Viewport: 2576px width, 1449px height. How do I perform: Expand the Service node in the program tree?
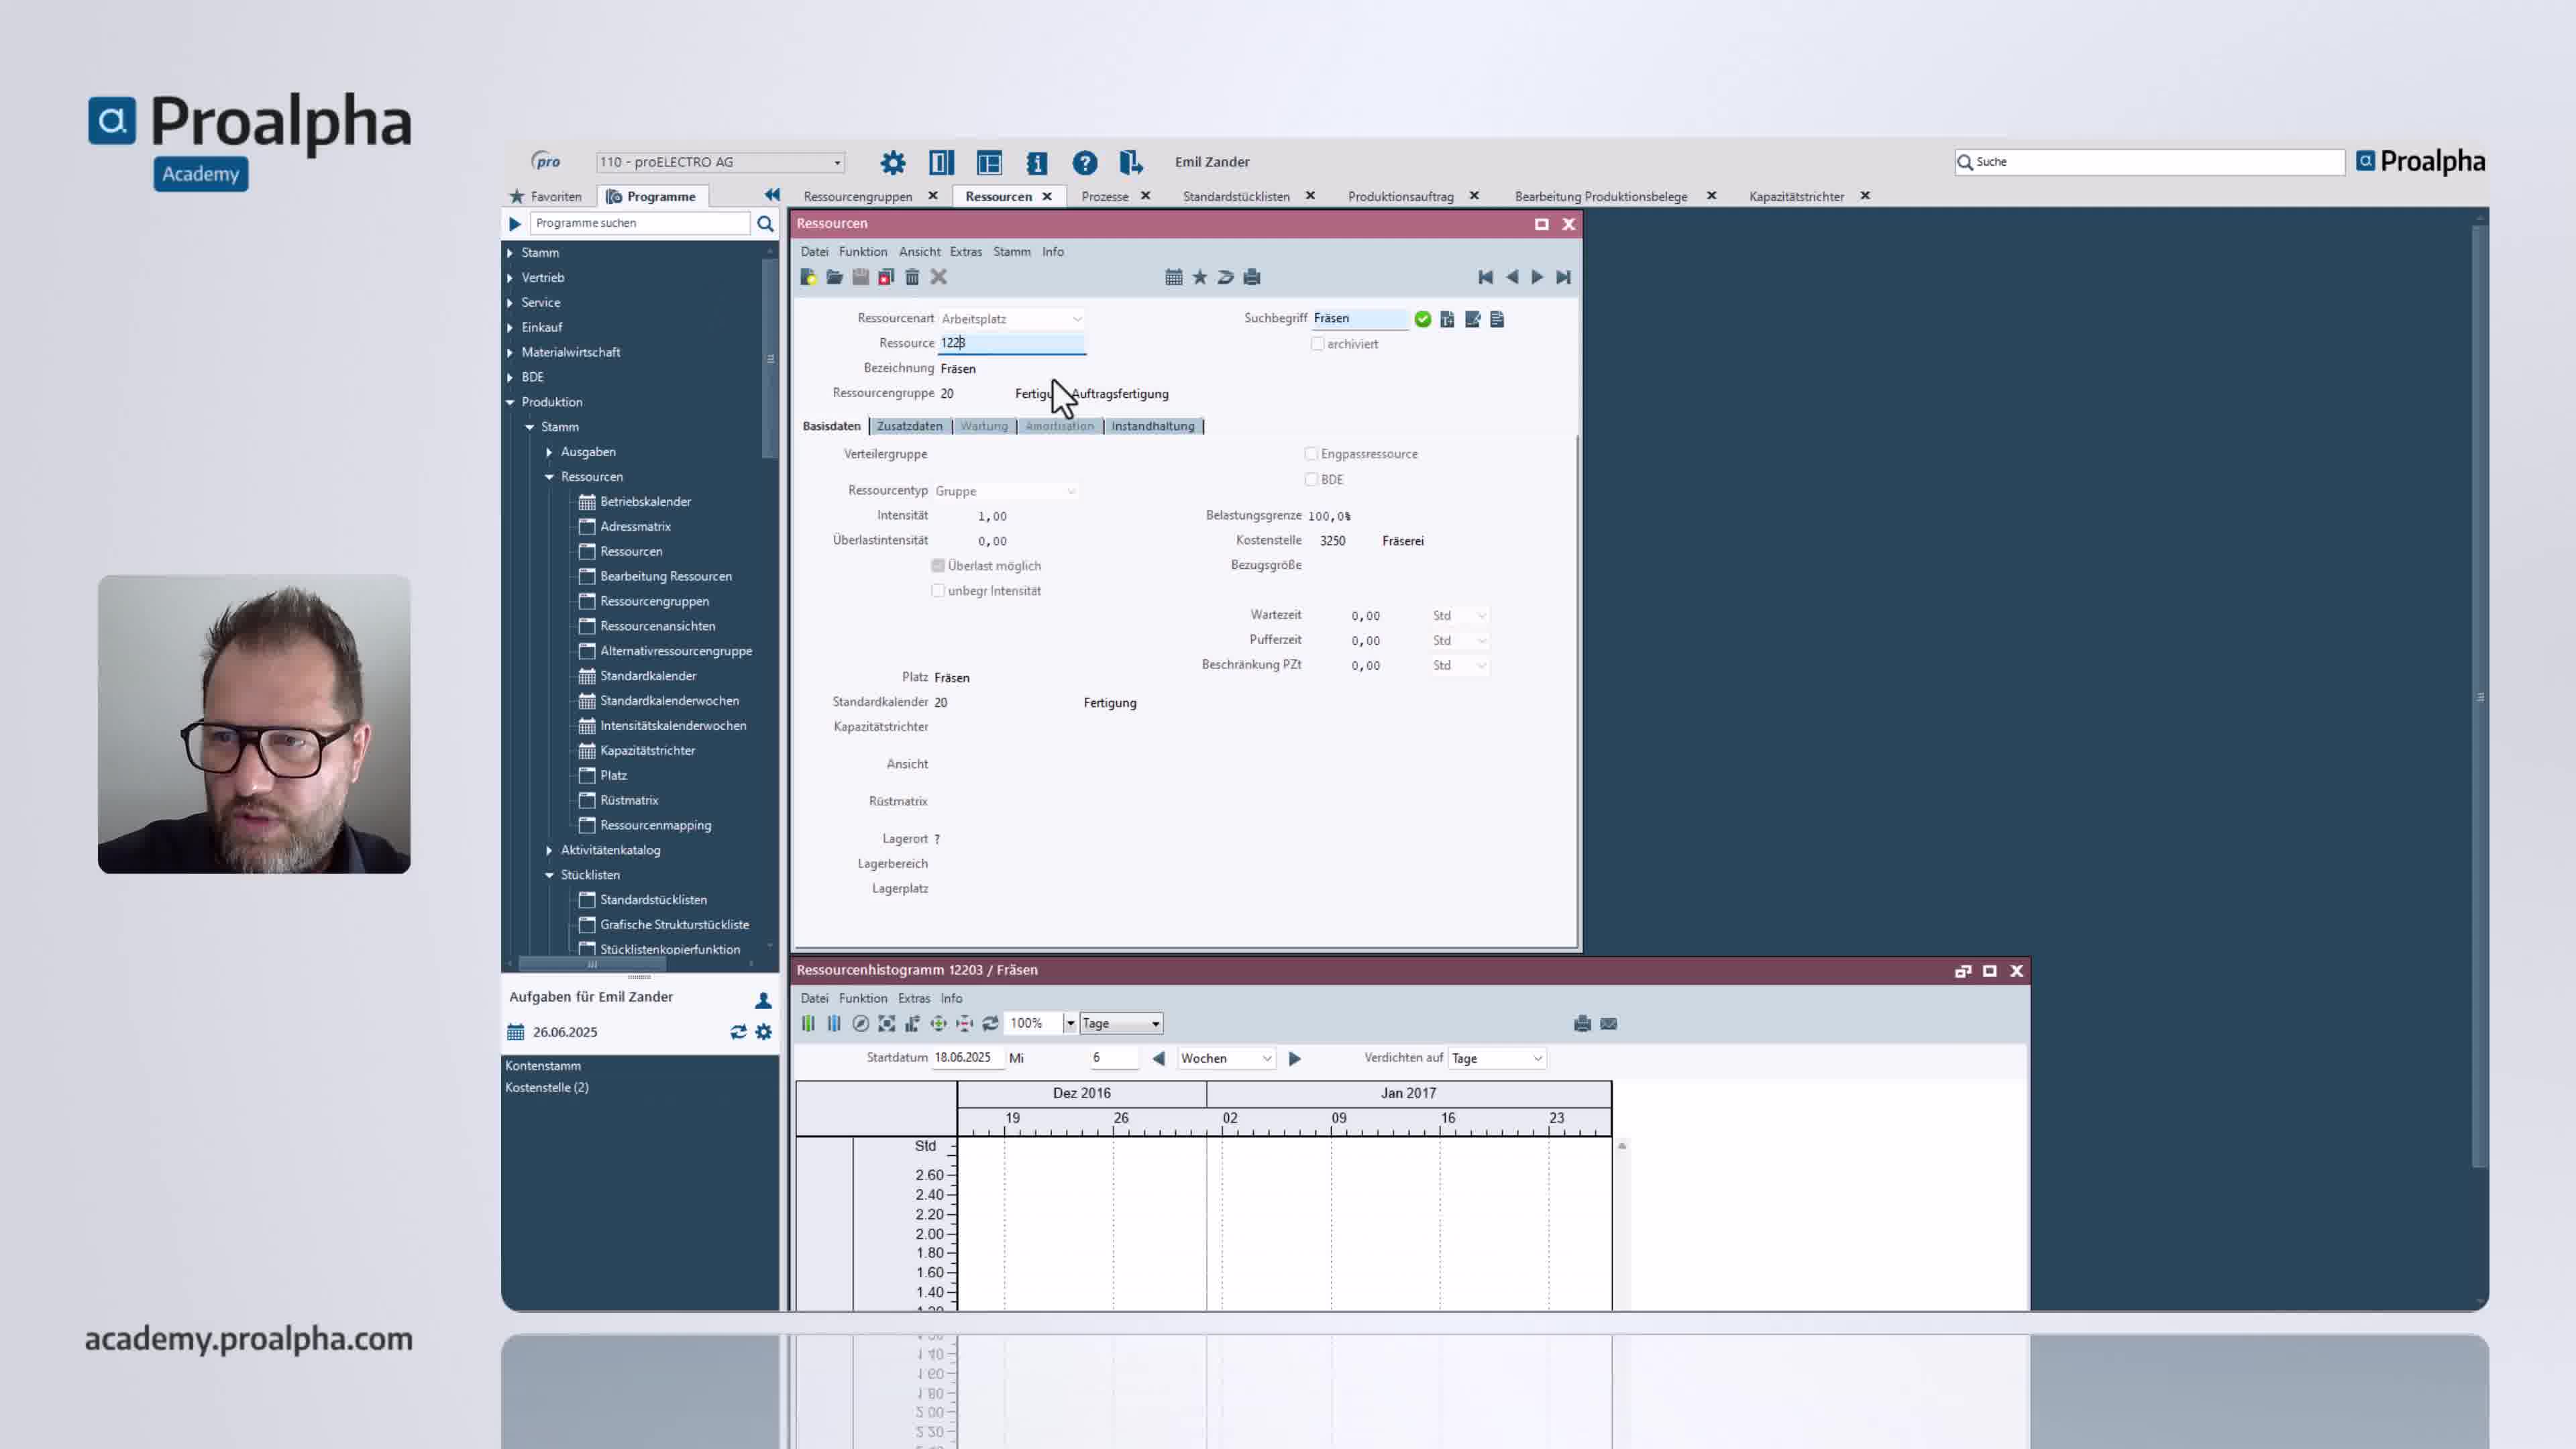tap(512, 302)
